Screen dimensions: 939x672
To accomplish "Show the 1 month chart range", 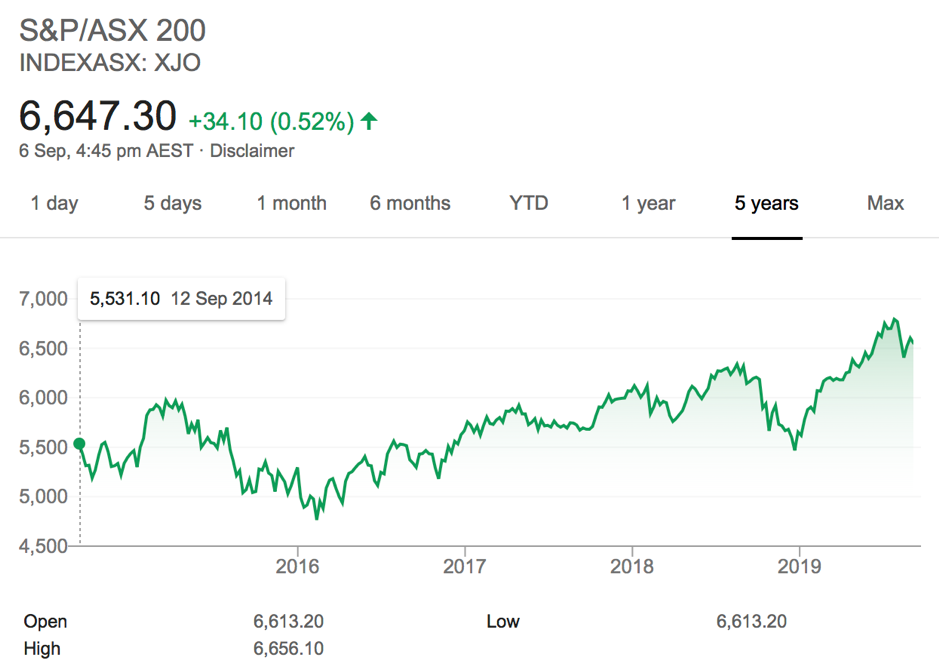I will click(291, 203).
